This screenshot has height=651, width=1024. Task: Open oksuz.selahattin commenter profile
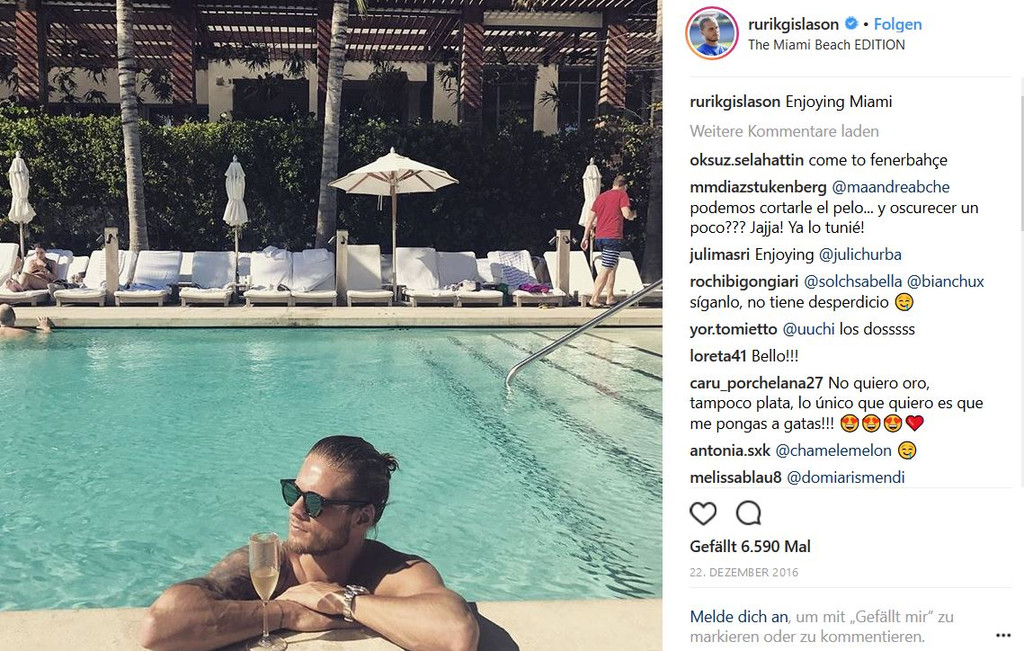pos(746,160)
